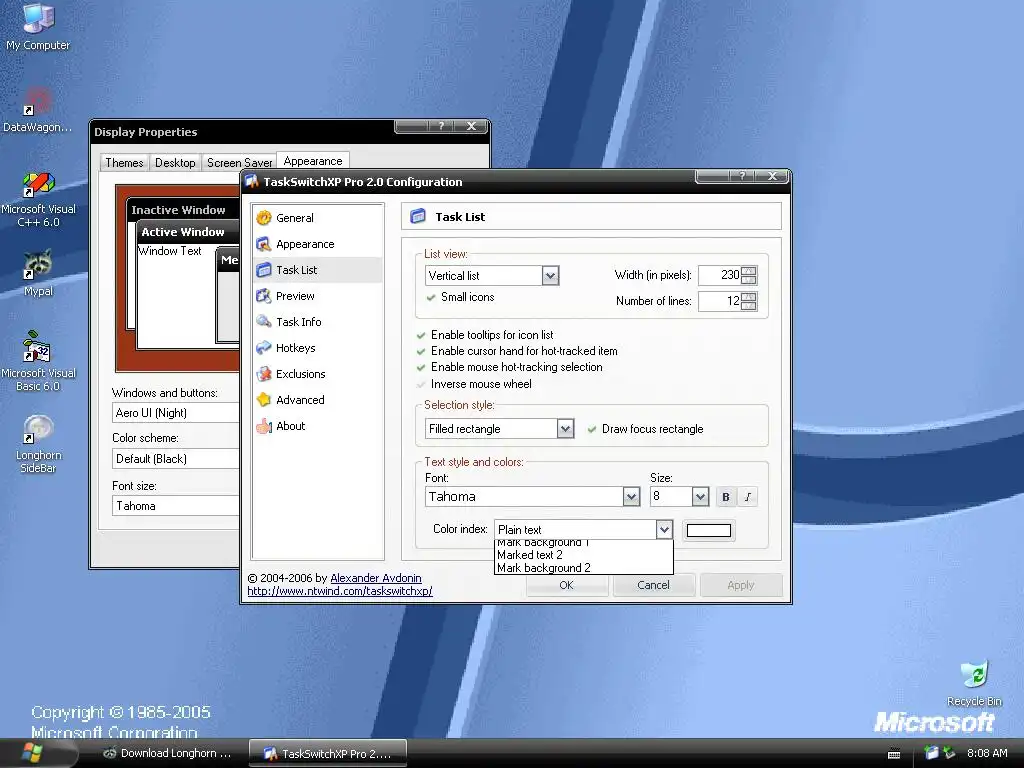Switch to Desktop tab in Display Properties
The image size is (1024, 768).
coord(175,163)
